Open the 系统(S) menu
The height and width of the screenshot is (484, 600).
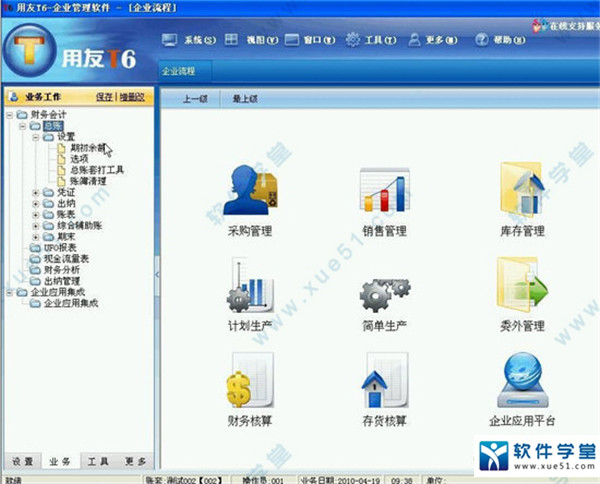click(200, 40)
